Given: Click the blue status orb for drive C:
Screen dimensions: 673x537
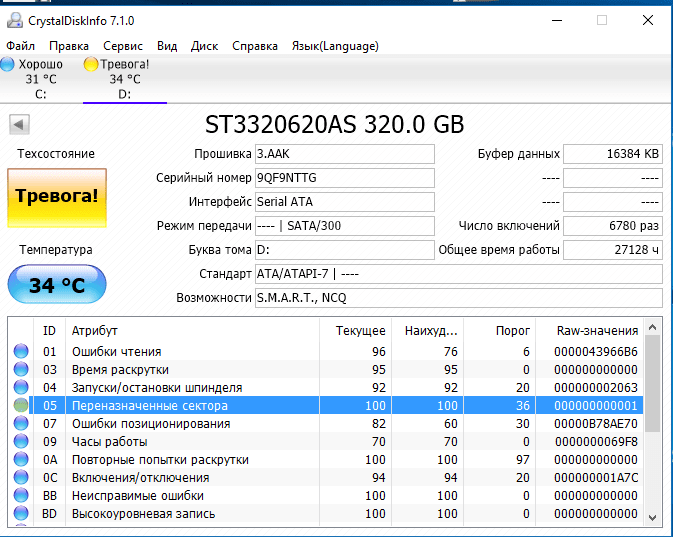Looking at the screenshot, I should pyautogui.click(x=8, y=65).
